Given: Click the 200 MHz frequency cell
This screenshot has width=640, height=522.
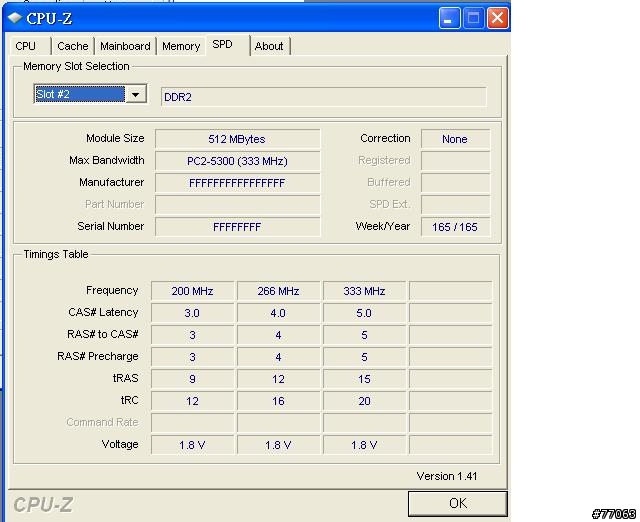Looking at the screenshot, I should click(x=192, y=291).
